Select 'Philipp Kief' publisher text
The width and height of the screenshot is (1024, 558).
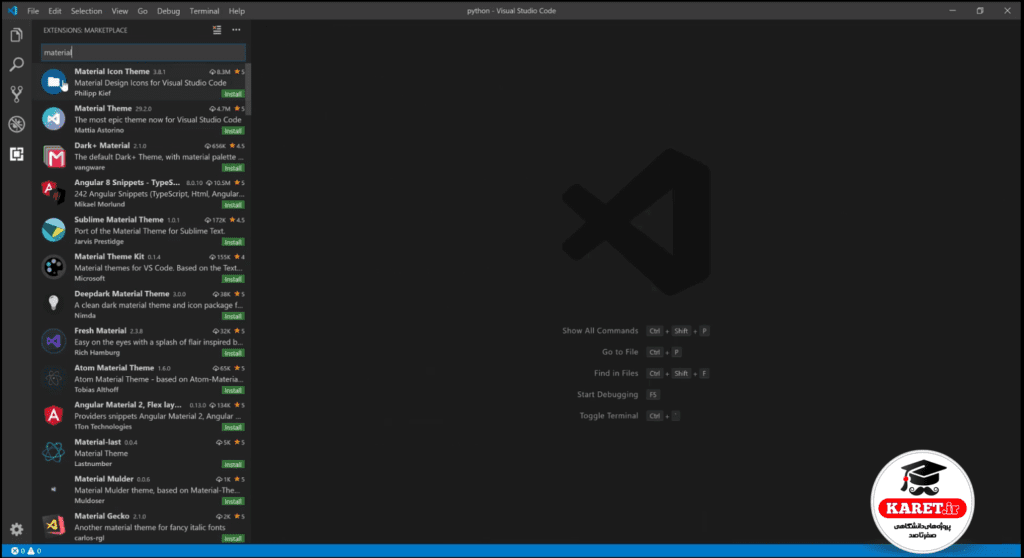coord(92,93)
